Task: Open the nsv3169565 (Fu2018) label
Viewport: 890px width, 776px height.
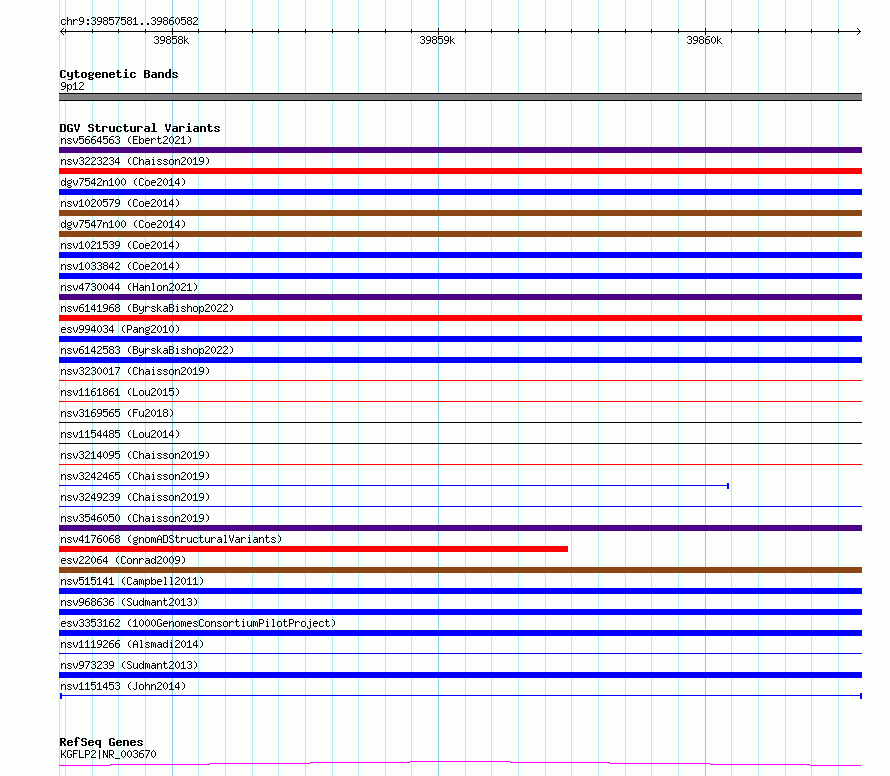Action: (117, 413)
